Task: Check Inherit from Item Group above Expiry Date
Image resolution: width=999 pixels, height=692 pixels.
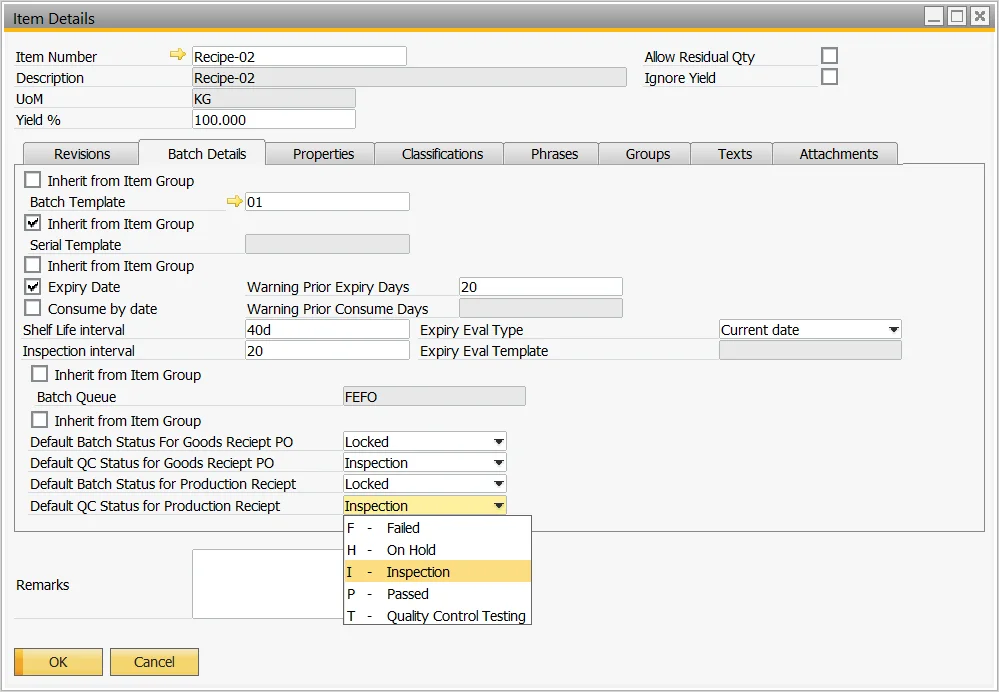Action: 32,265
